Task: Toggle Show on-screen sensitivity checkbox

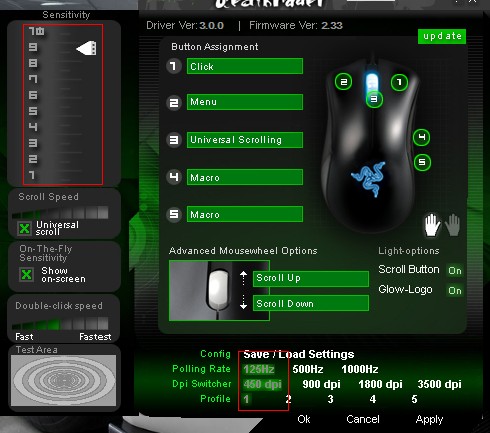Action: [26, 274]
